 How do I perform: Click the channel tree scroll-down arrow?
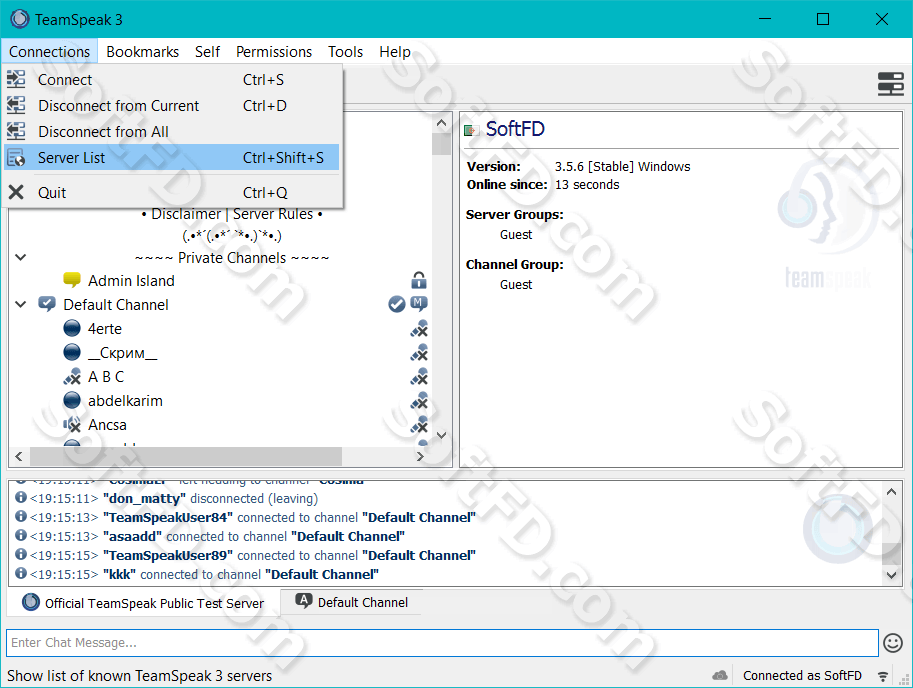(x=441, y=435)
